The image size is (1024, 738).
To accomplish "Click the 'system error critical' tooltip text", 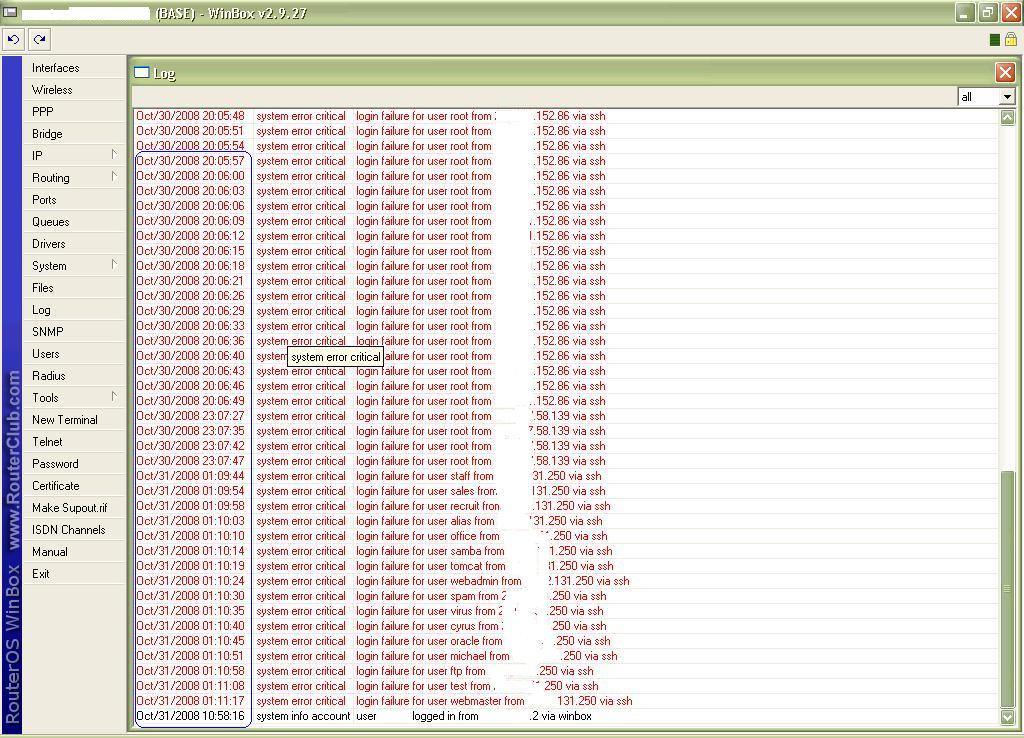I will click(x=336, y=357).
